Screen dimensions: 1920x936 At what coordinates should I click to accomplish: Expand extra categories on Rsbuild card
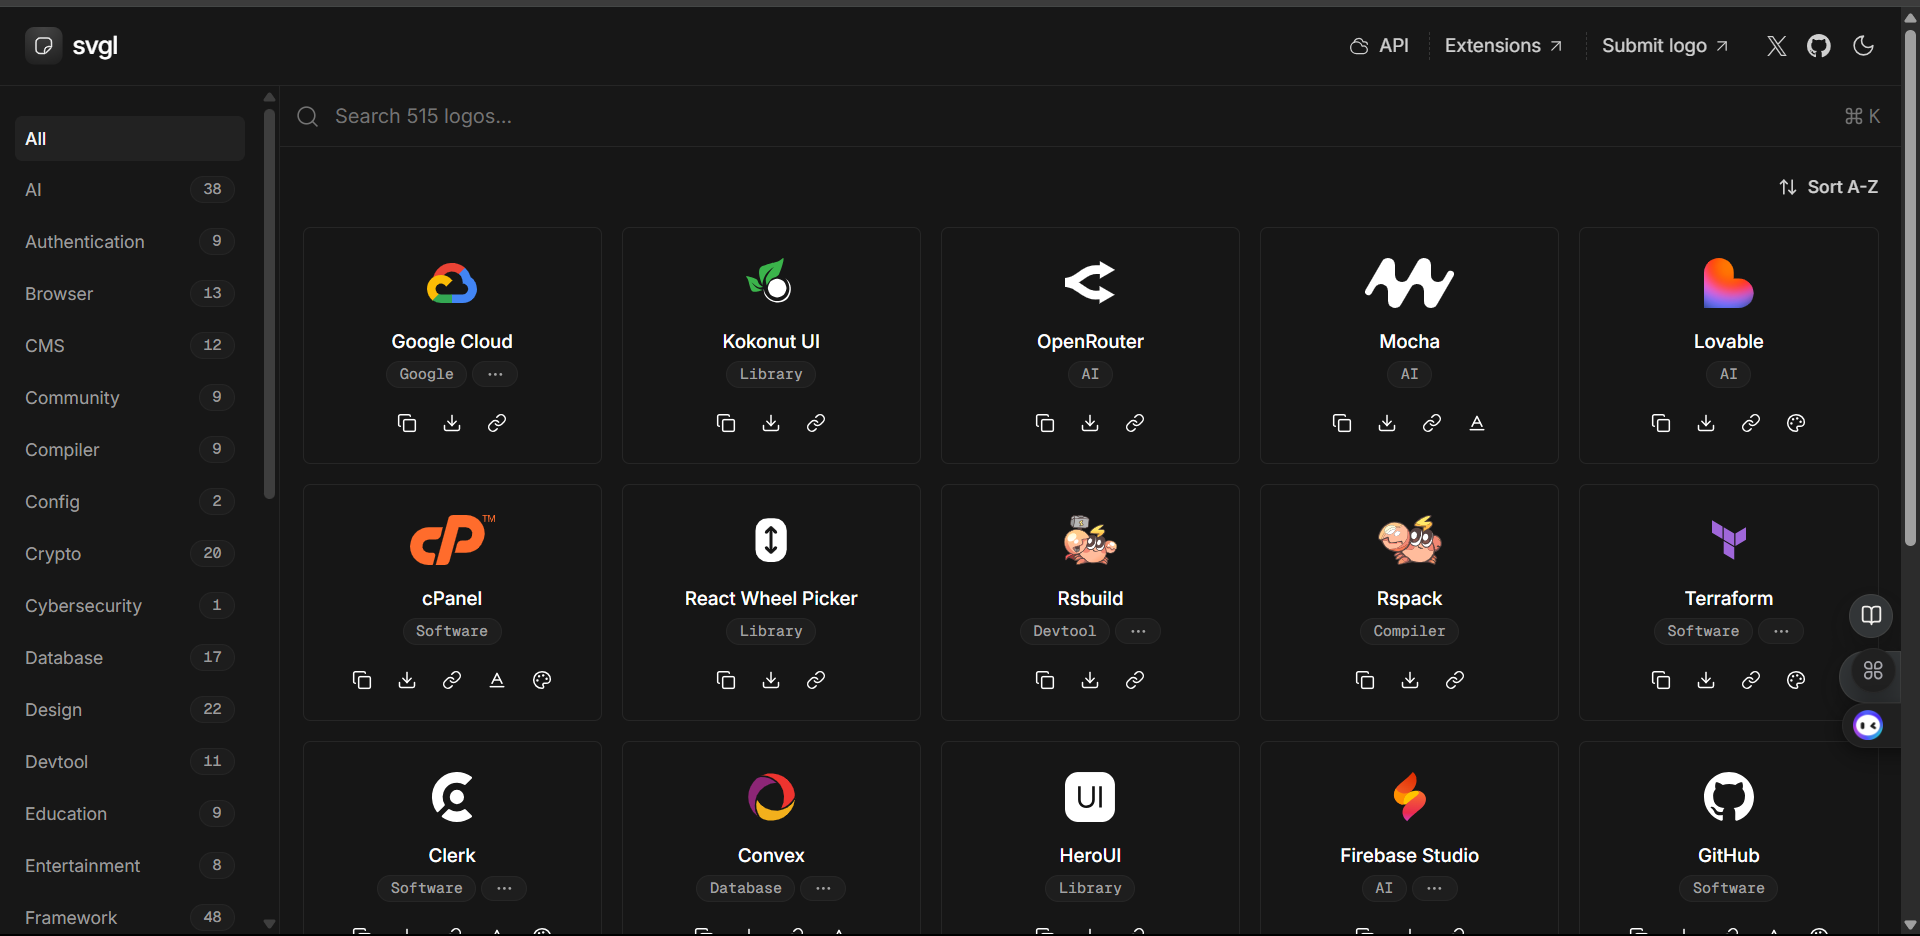pos(1138,631)
